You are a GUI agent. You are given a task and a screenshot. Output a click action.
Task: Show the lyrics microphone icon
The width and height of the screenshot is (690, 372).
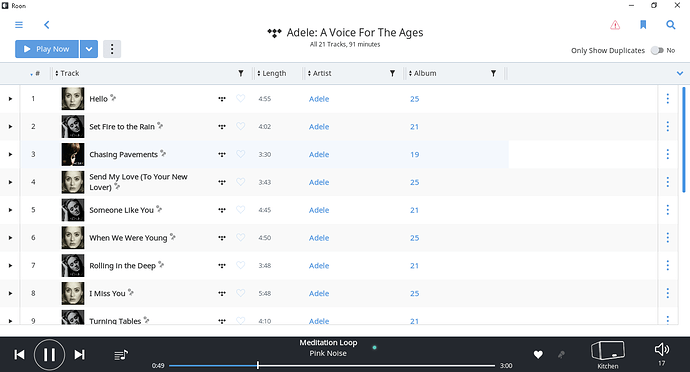click(561, 354)
